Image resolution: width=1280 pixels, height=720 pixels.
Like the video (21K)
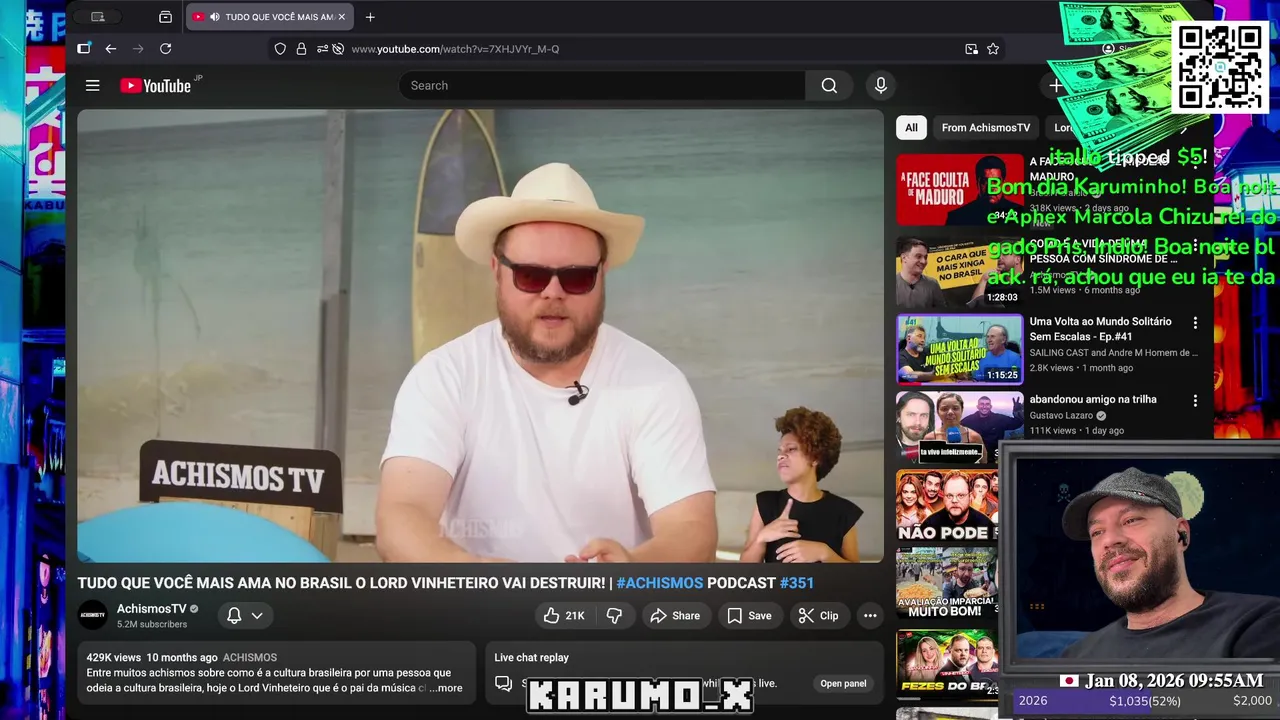563,616
